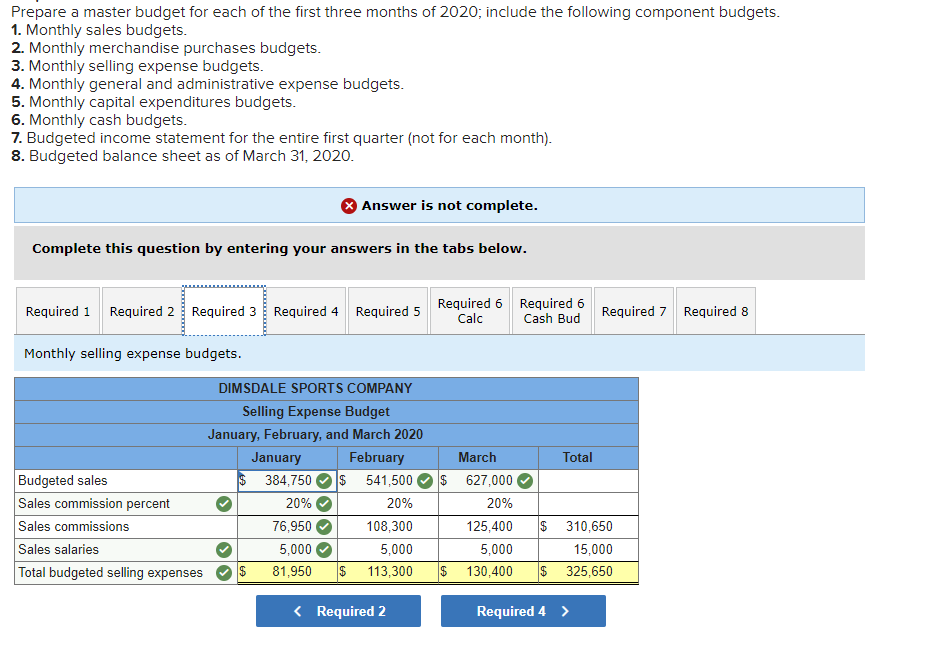
Task: Switch to the Required 5 tab
Action: [388, 311]
